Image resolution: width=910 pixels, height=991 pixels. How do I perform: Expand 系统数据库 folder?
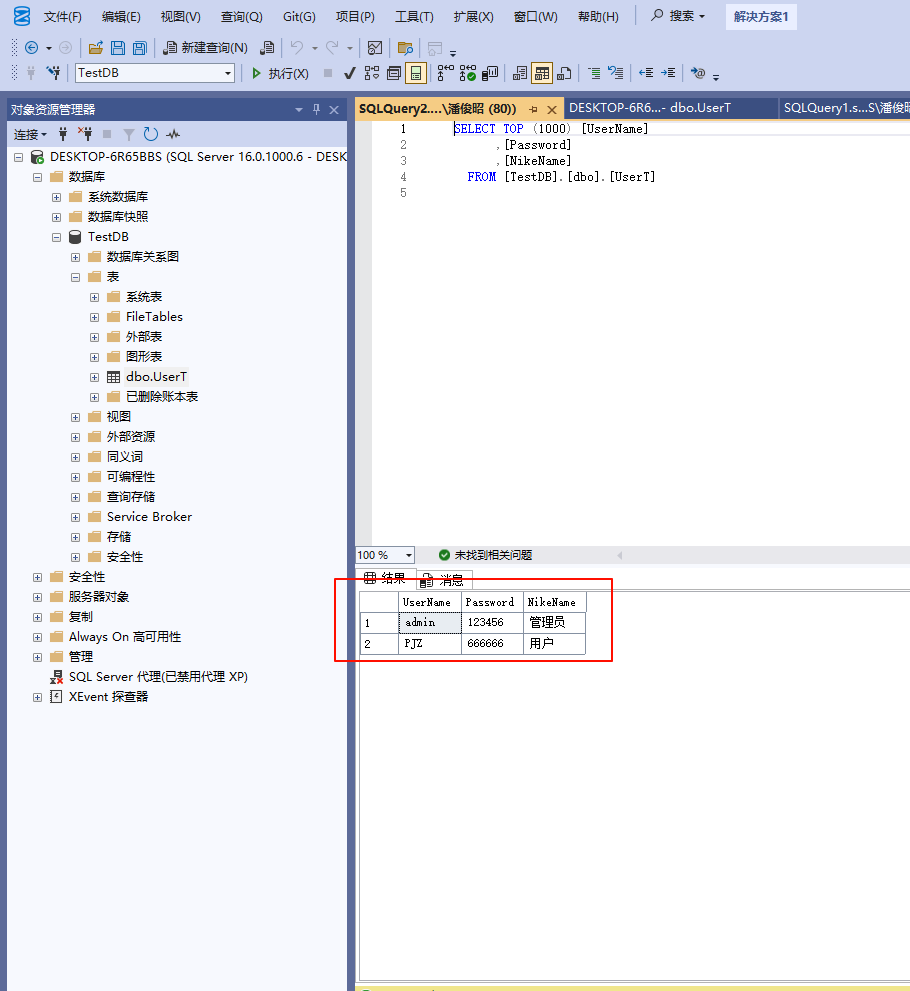(56, 197)
